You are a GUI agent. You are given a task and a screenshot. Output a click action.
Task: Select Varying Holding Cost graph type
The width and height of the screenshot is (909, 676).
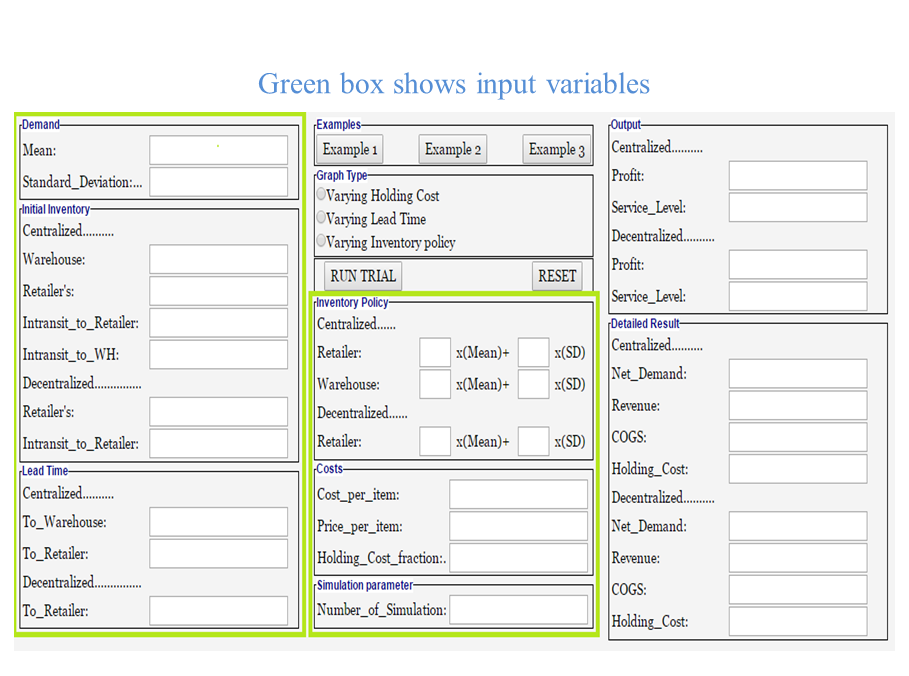(321, 194)
